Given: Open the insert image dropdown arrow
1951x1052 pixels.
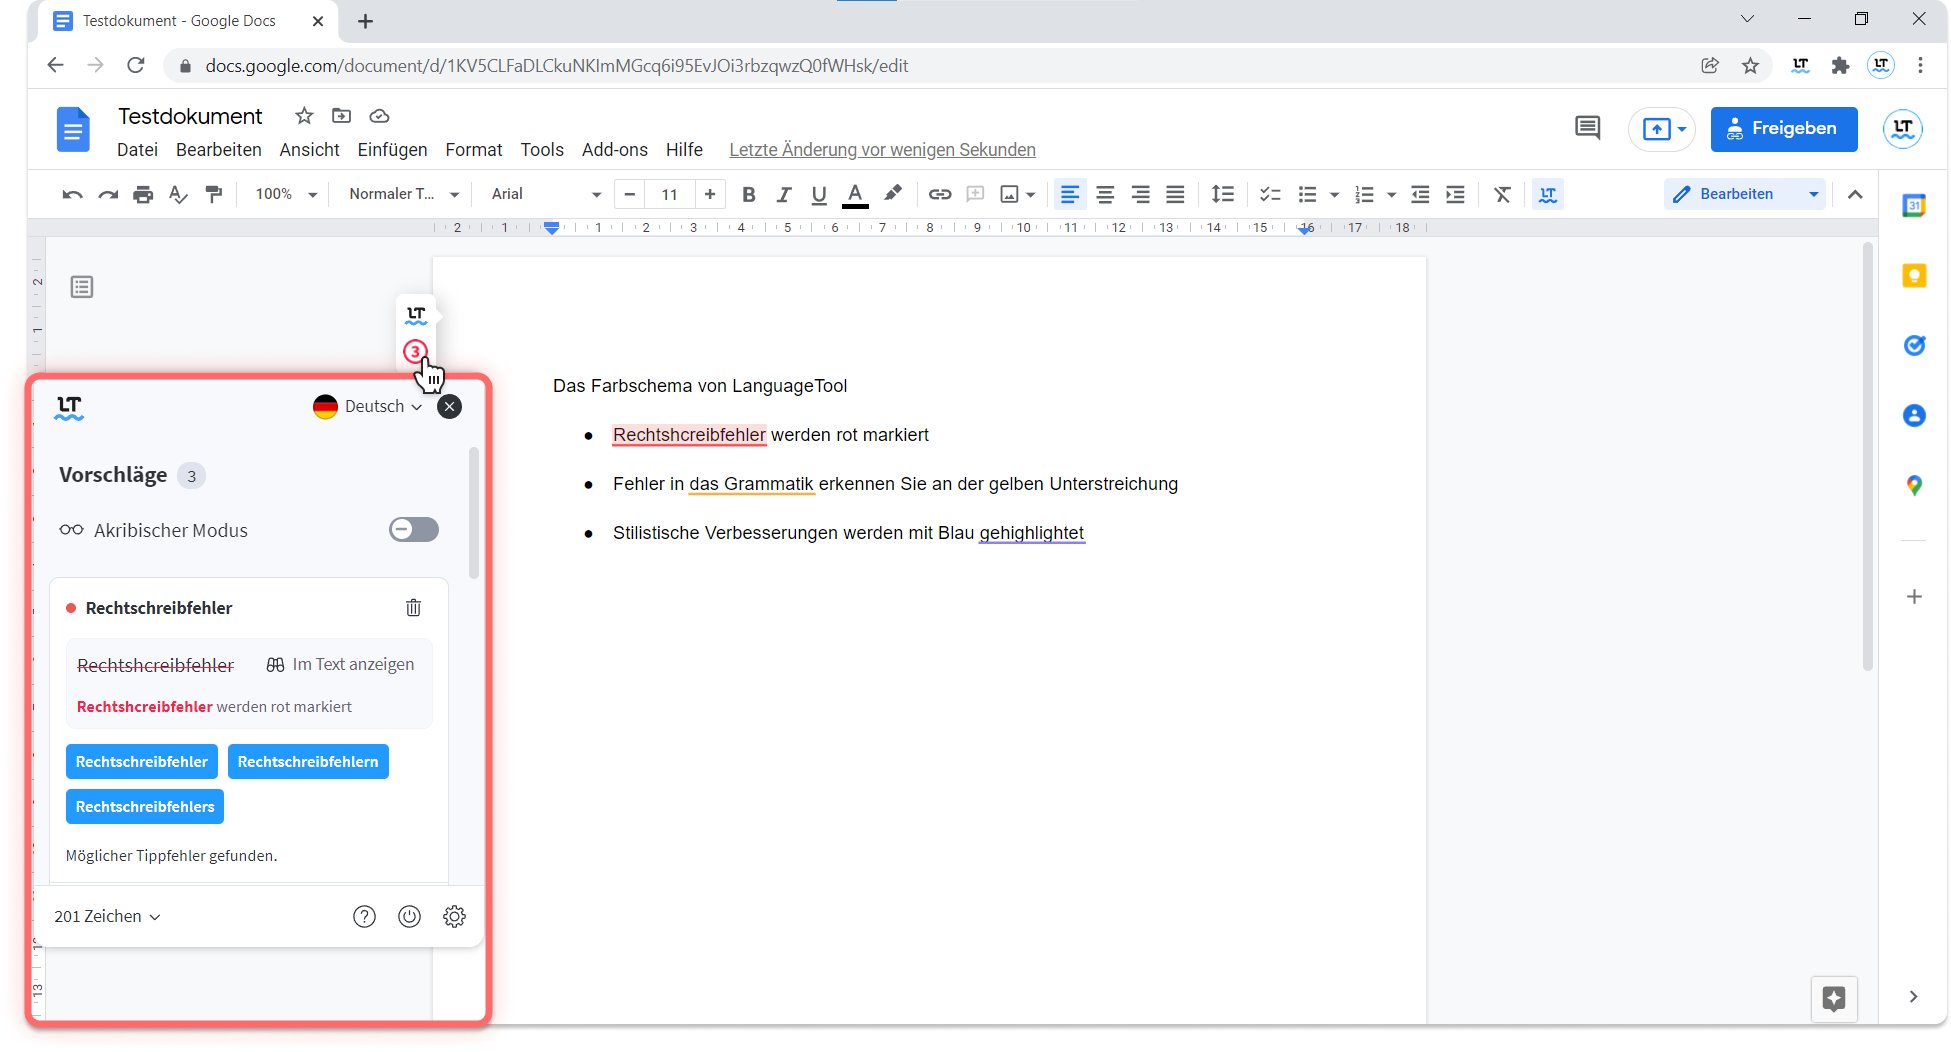Looking at the screenshot, I should point(1031,194).
